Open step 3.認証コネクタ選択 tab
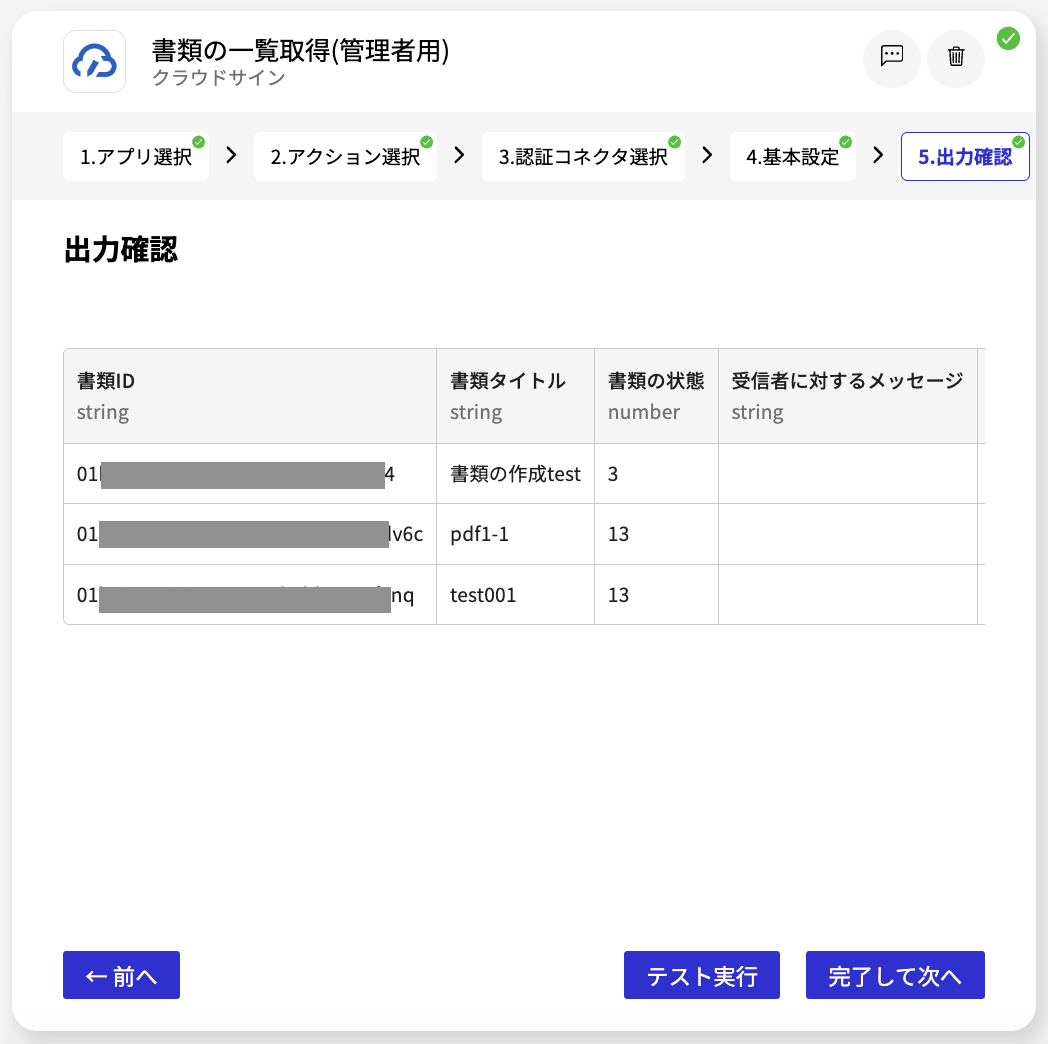This screenshot has width=1048, height=1044. coord(583,156)
